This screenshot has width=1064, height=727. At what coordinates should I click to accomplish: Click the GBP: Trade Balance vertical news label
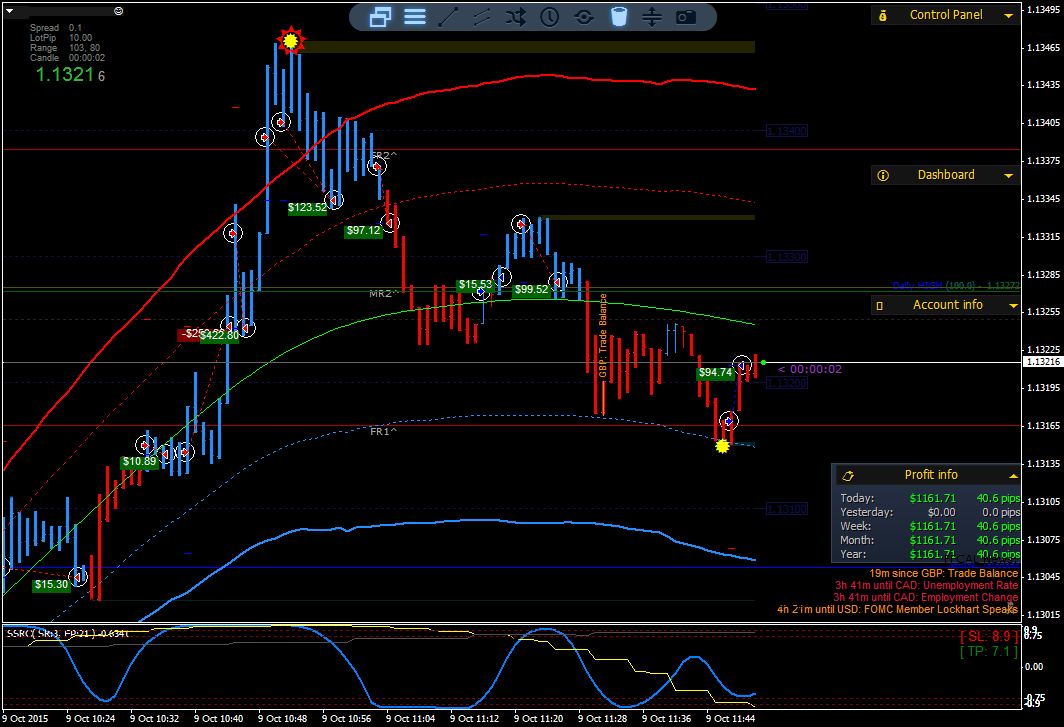(x=603, y=335)
